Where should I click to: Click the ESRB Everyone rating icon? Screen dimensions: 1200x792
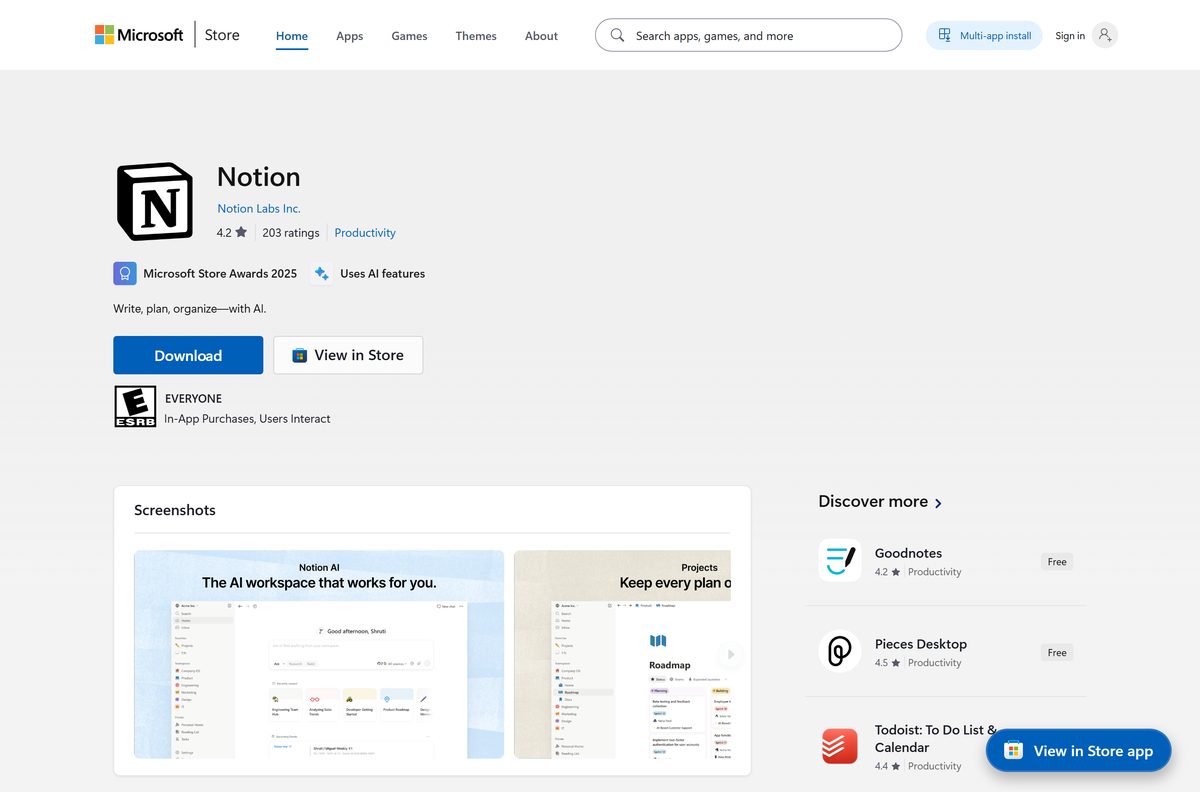point(135,407)
